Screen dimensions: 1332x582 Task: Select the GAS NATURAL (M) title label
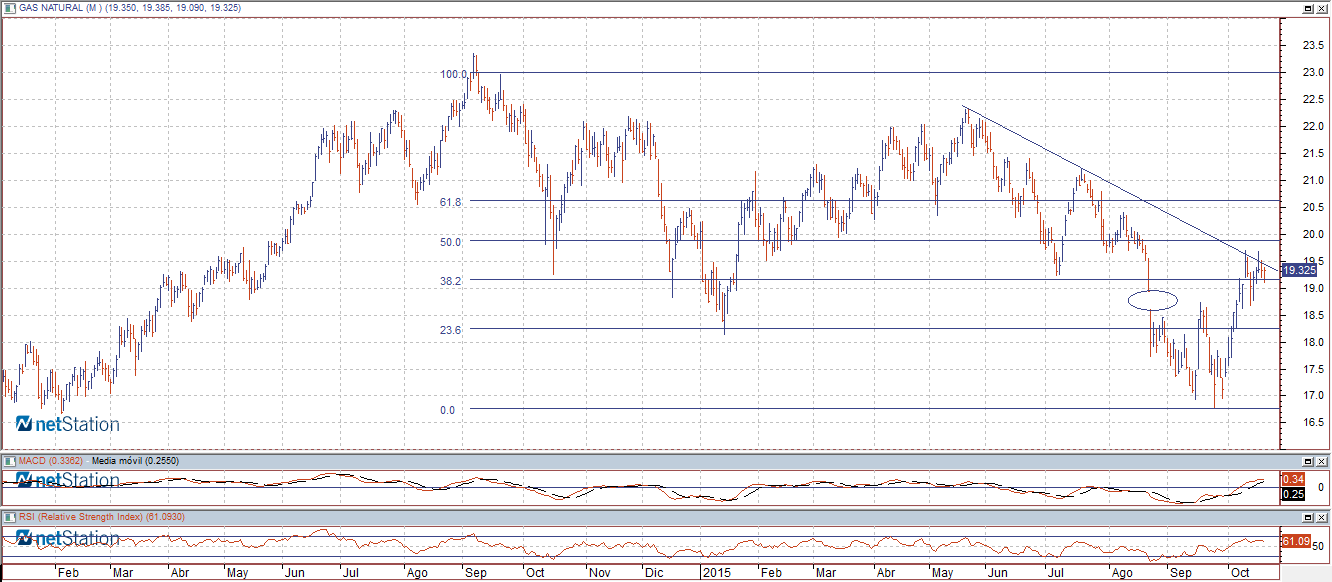[60, 8]
